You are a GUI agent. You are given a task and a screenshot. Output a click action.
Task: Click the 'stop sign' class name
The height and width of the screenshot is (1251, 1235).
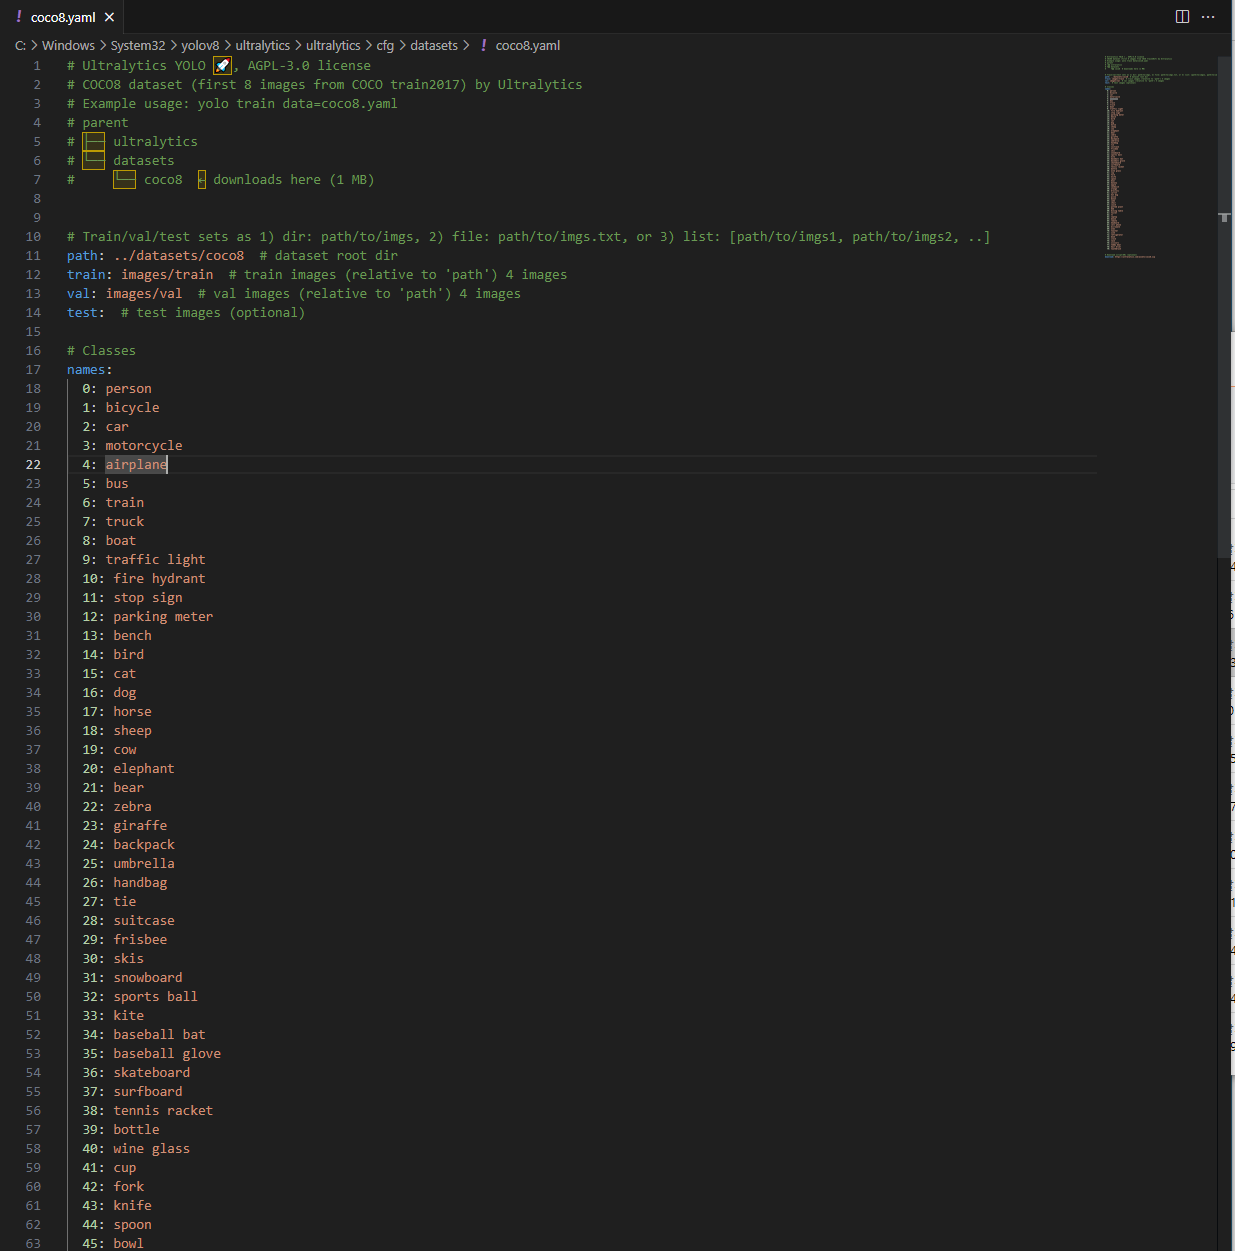[148, 598]
